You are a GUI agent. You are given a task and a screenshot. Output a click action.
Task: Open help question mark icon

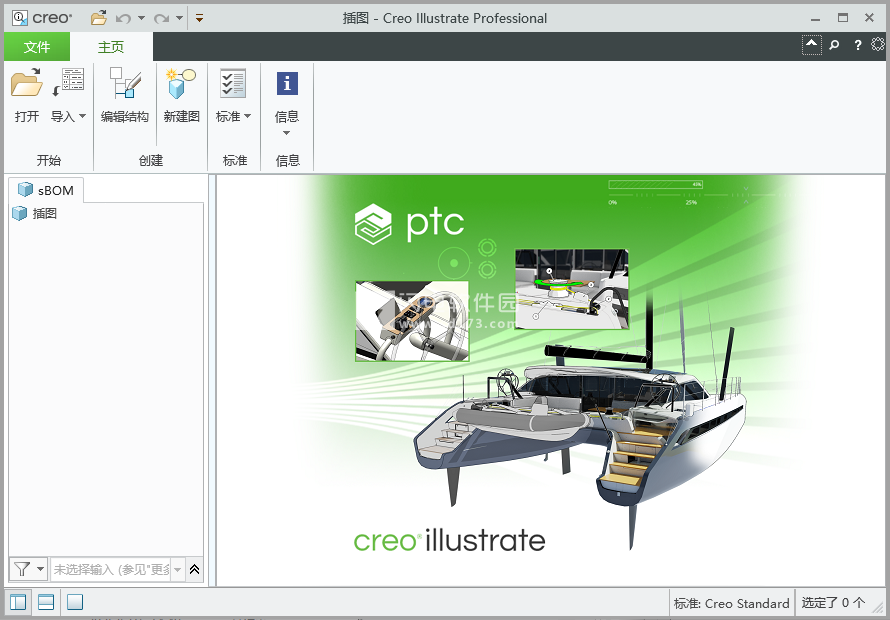click(858, 45)
